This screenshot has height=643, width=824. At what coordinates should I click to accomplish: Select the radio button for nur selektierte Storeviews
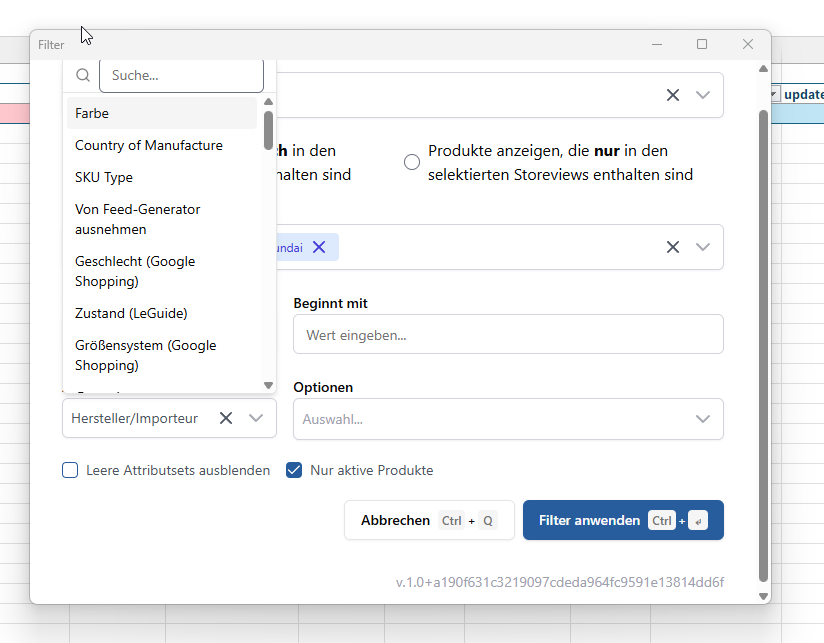411,161
